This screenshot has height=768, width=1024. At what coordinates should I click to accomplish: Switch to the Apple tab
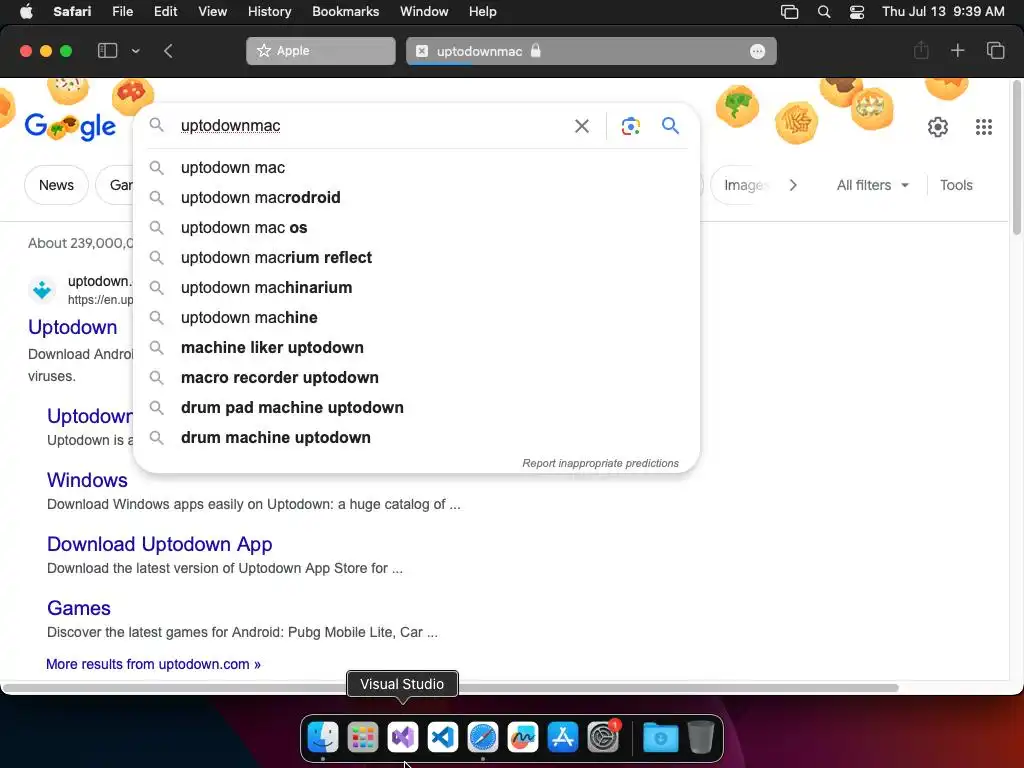321,51
